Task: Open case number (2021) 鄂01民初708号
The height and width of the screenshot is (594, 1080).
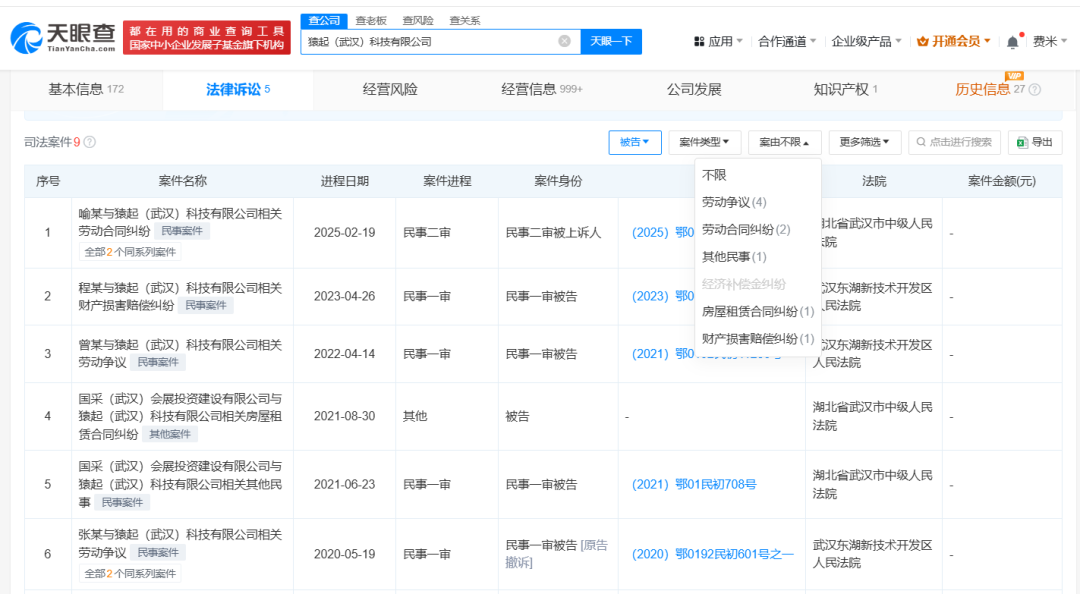Action: coord(694,485)
